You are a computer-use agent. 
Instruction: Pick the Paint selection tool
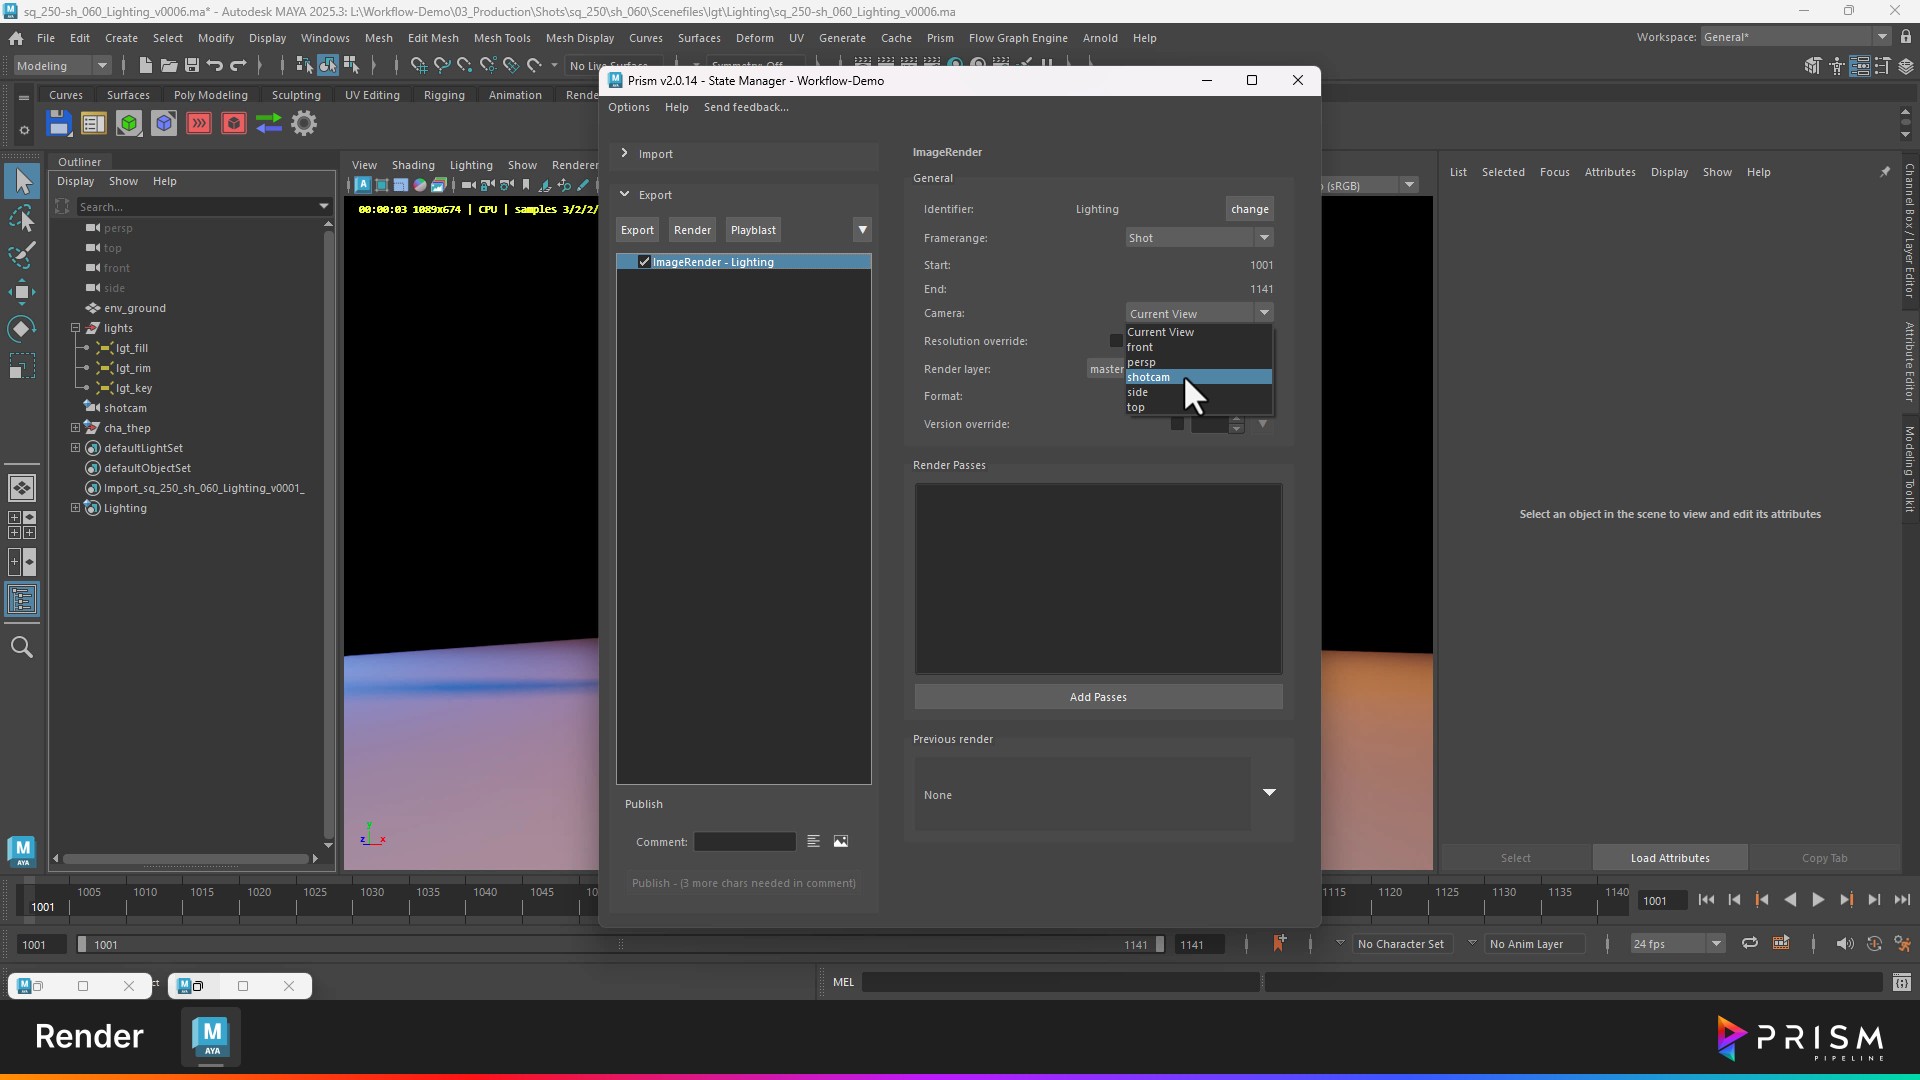(22, 255)
